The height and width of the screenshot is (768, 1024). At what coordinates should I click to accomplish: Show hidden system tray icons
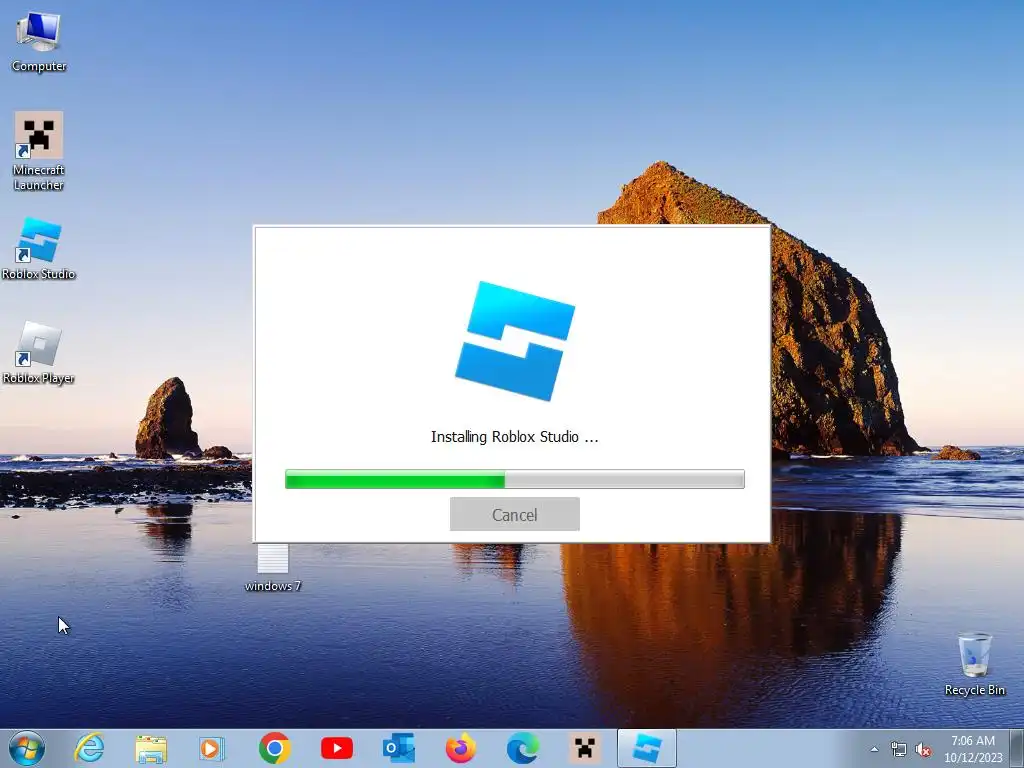[x=874, y=750]
